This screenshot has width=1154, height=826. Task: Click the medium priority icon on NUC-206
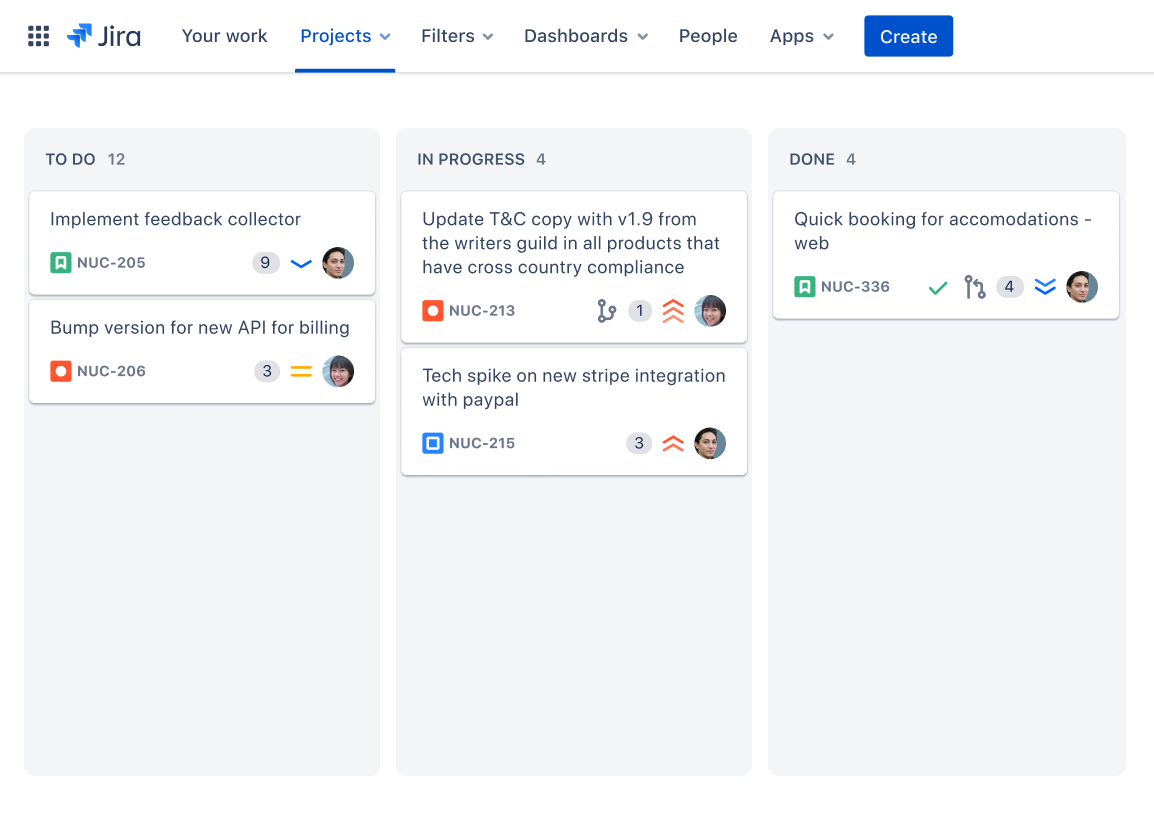(301, 370)
